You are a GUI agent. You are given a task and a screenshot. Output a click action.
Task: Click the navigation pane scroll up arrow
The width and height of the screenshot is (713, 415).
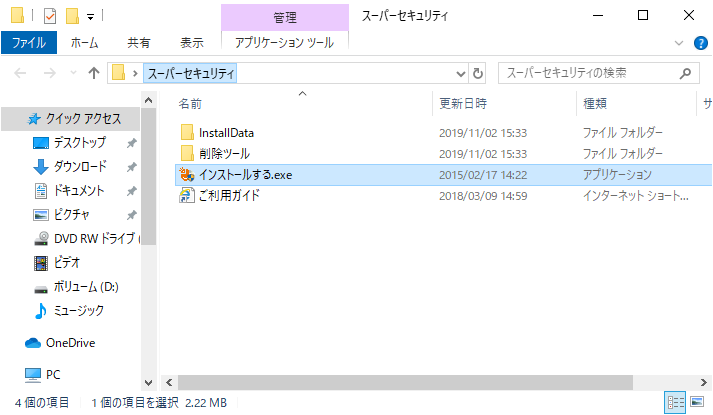tap(148, 100)
